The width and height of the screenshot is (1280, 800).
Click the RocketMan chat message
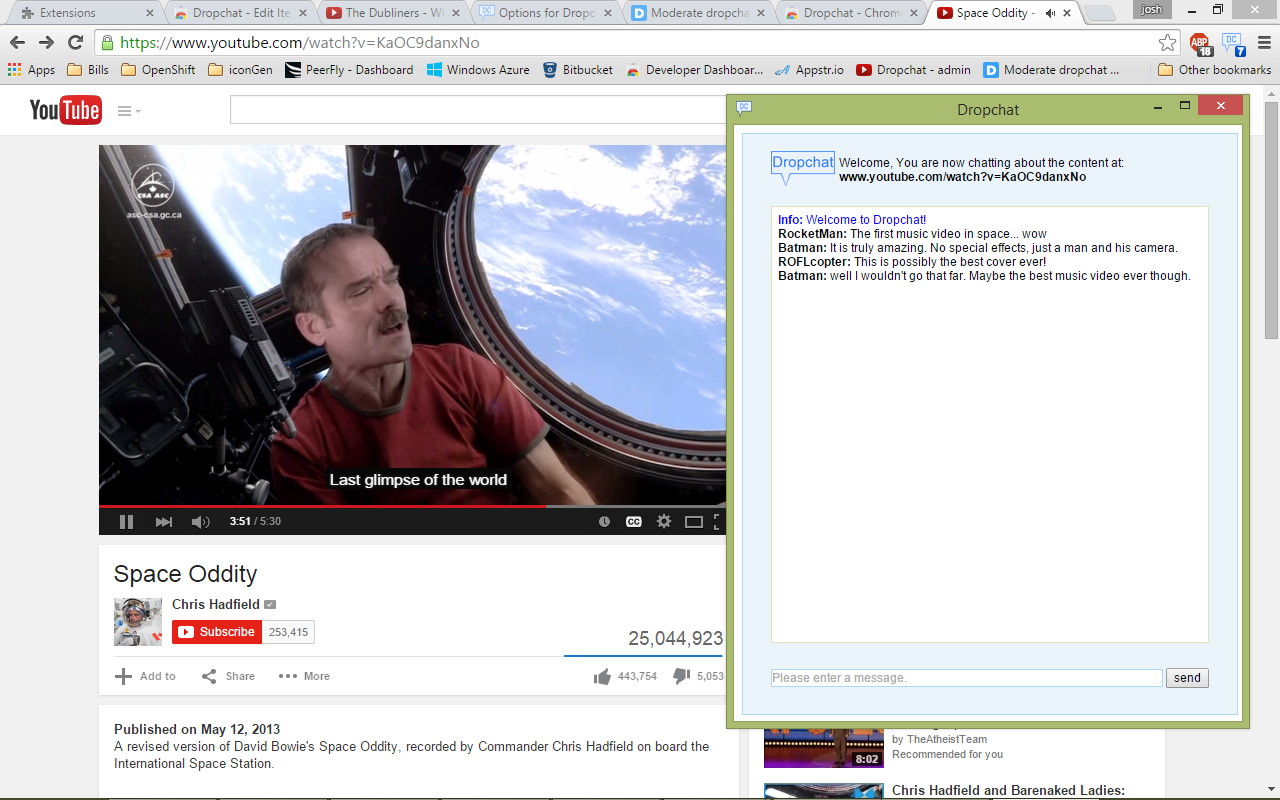(912, 234)
